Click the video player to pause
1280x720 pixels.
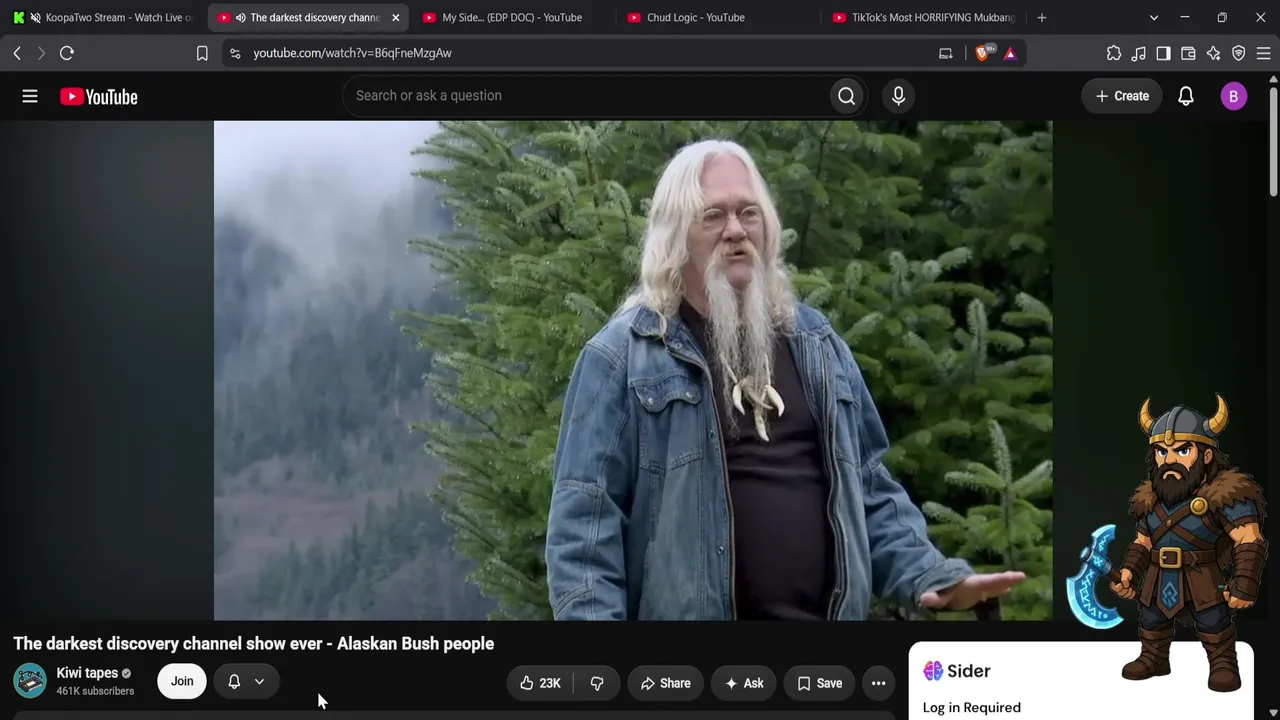point(633,371)
